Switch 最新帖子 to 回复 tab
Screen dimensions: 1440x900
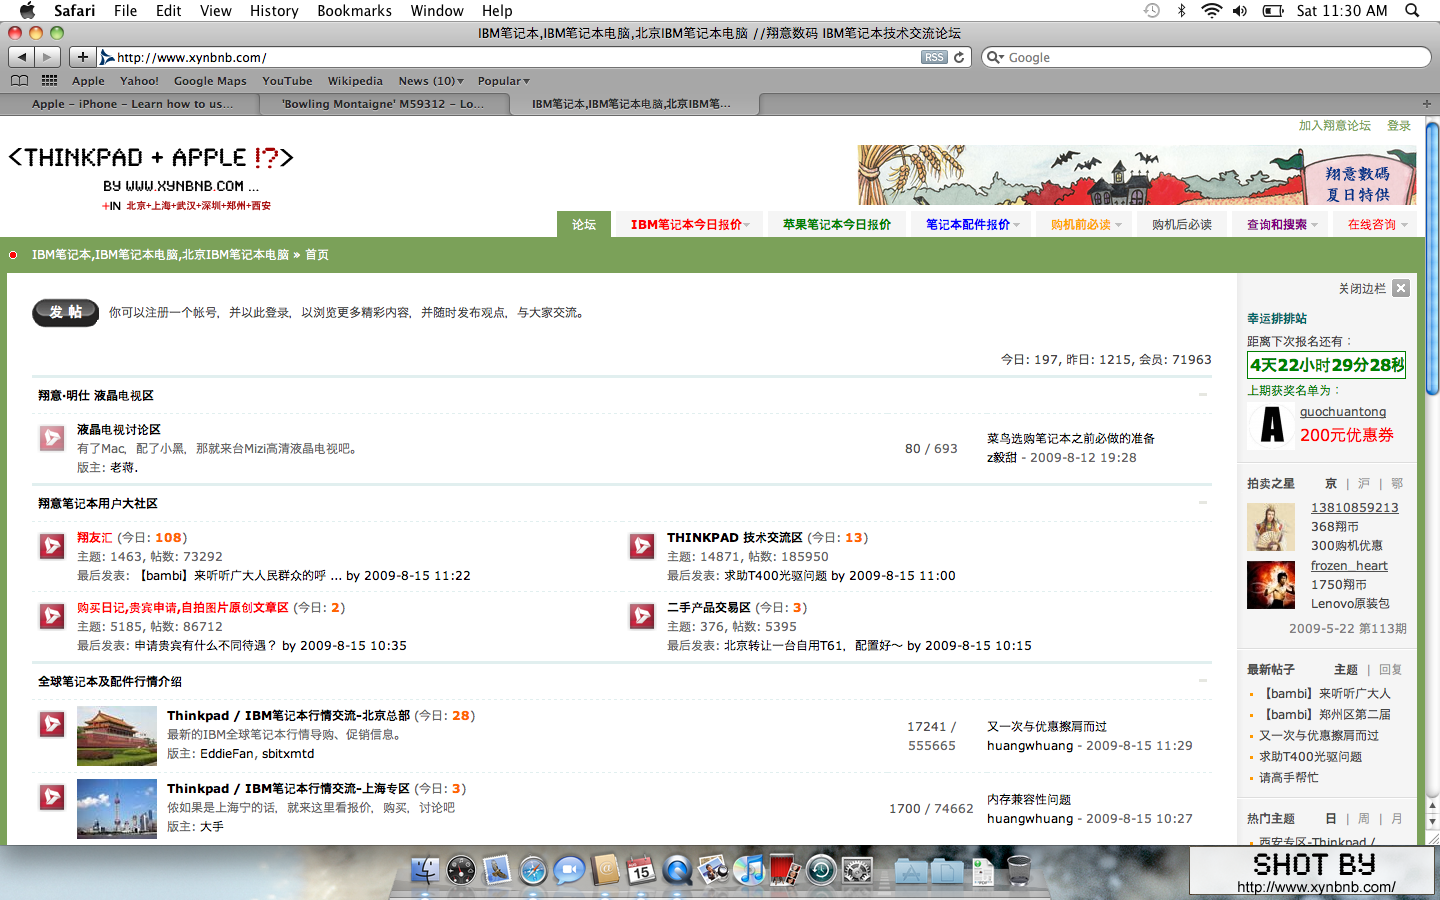click(1390, 669)
